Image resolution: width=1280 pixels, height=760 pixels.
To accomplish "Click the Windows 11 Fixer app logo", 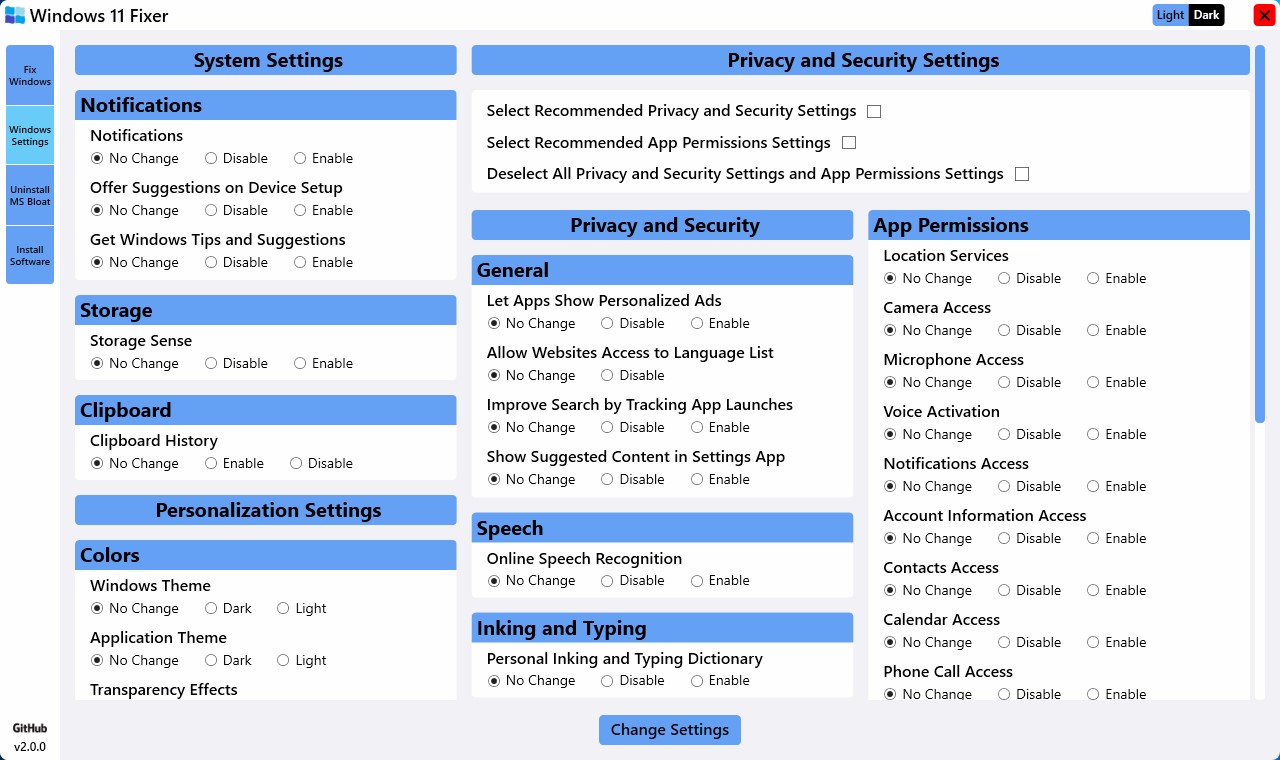I will 14,15.
